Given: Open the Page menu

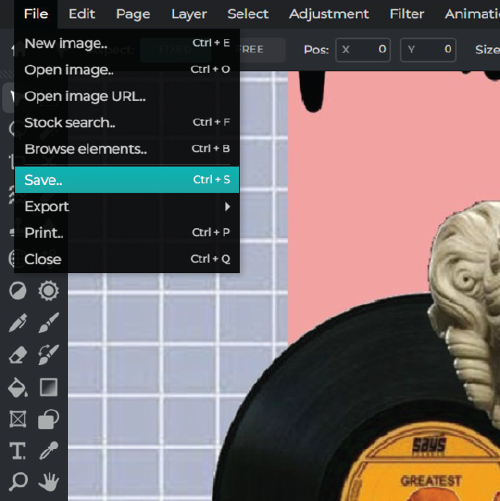Looking at the screenshot, I should [133, 14].
